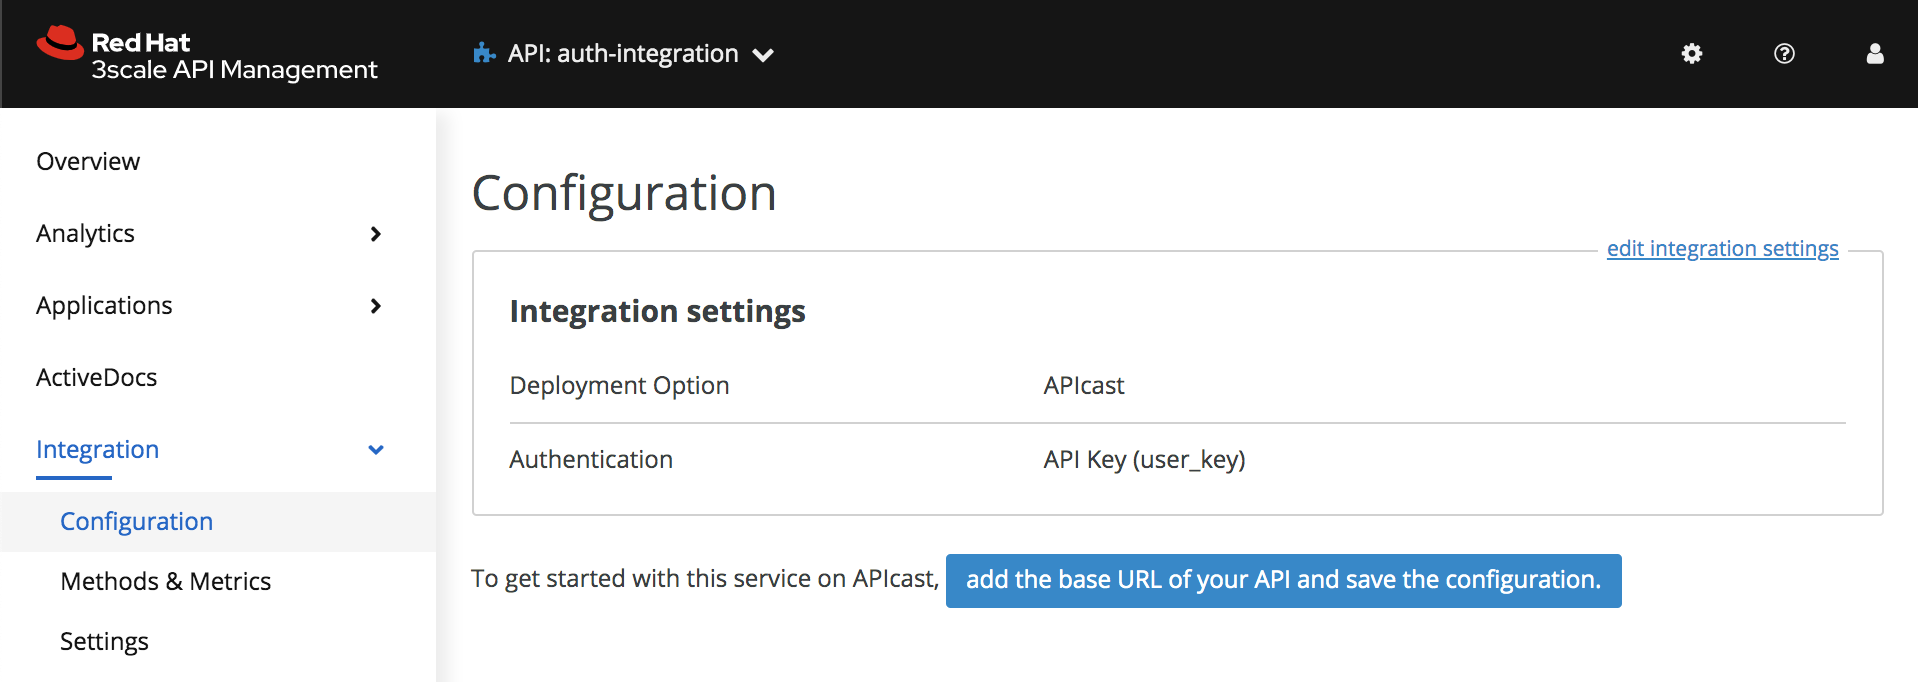Open the settings gear icon
The image size is (1918, 682).
1691,54
